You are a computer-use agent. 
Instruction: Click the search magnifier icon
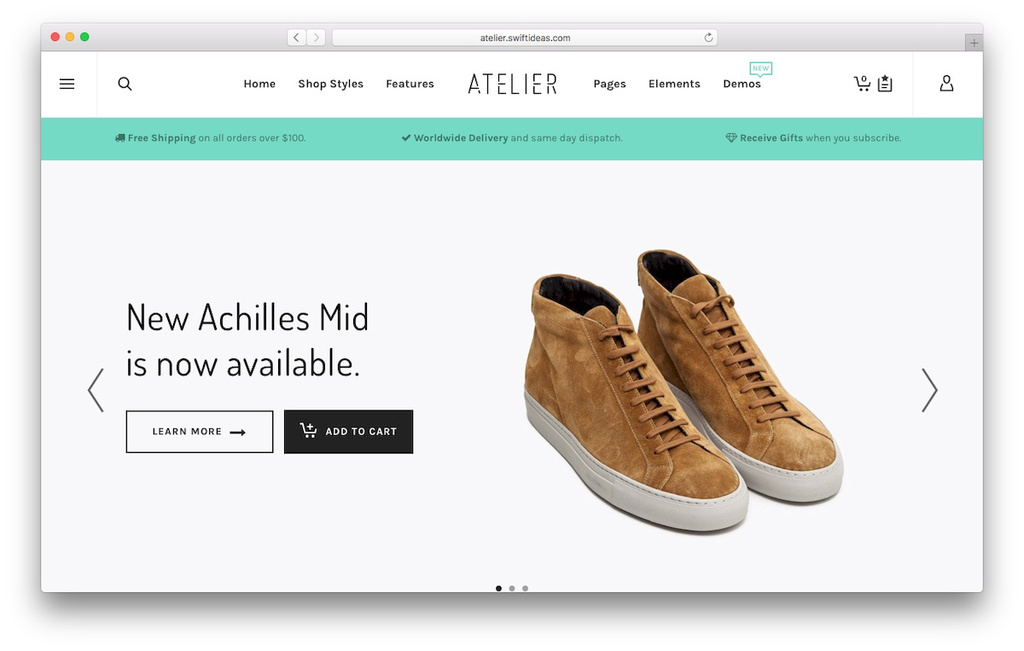[x=125, y=84]
